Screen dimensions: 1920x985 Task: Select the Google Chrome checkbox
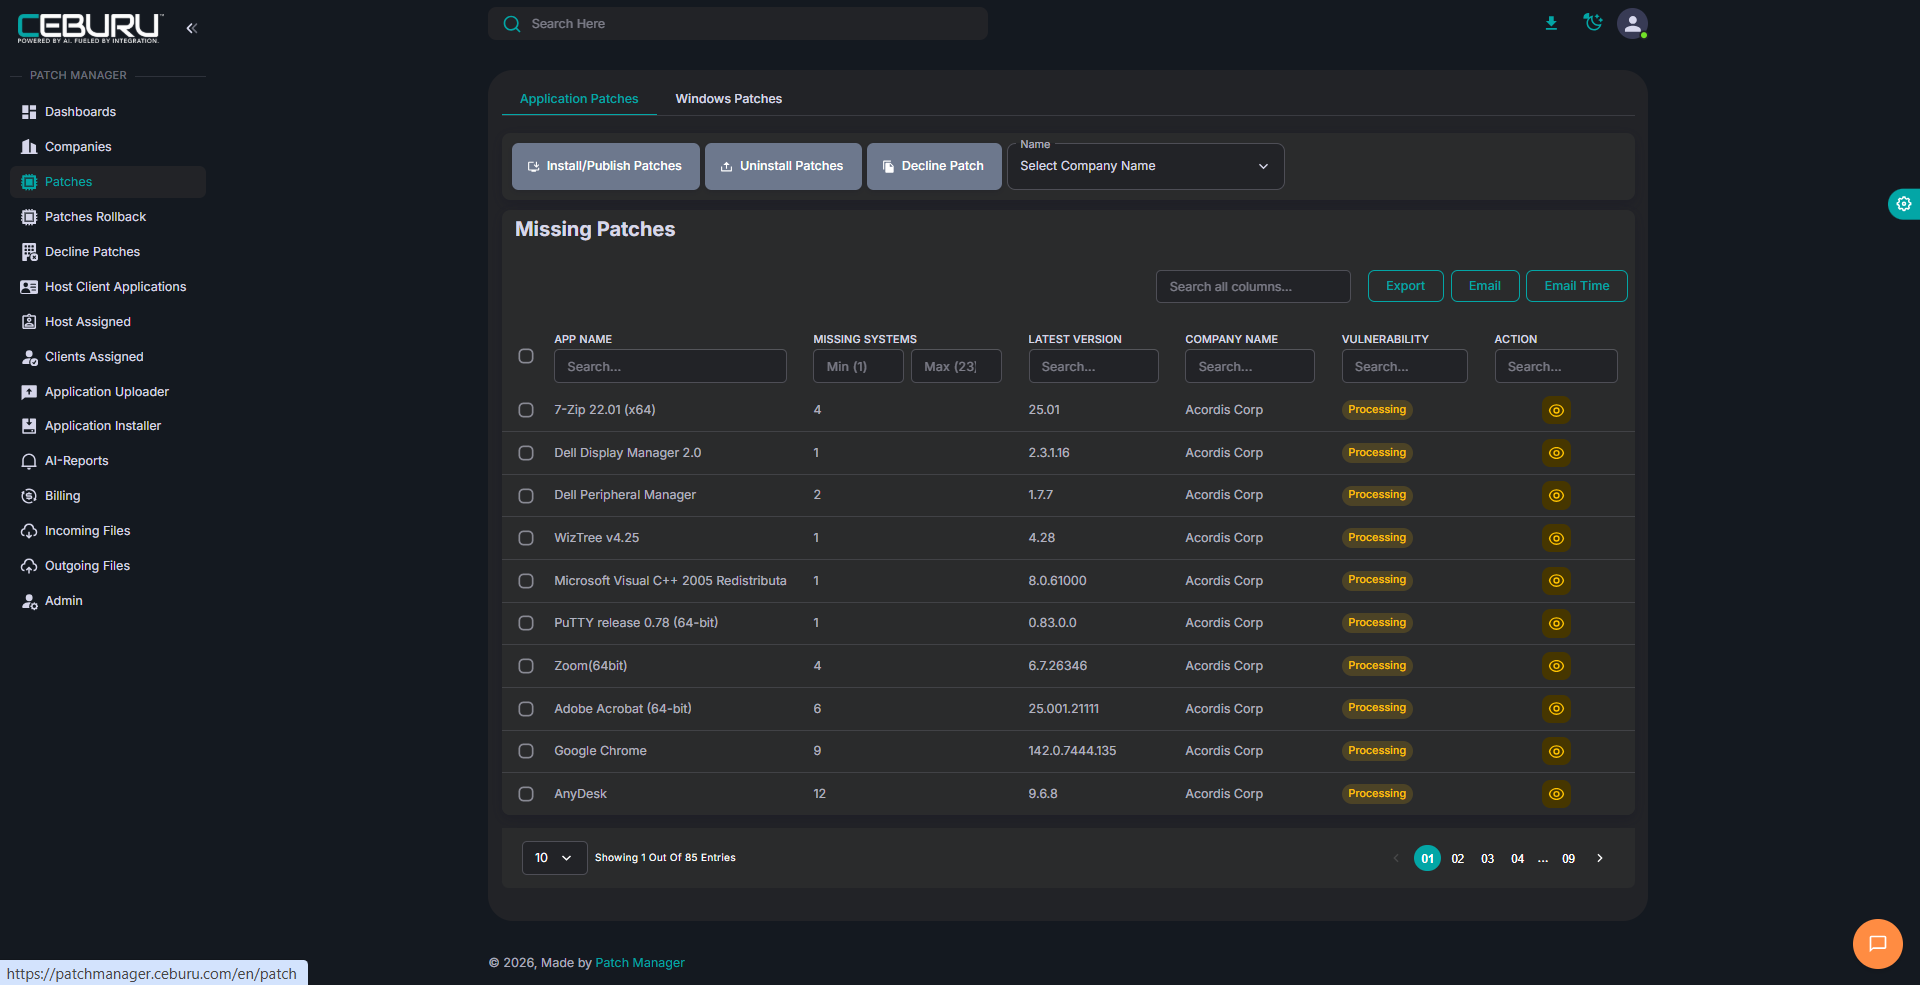coord(526,751)
